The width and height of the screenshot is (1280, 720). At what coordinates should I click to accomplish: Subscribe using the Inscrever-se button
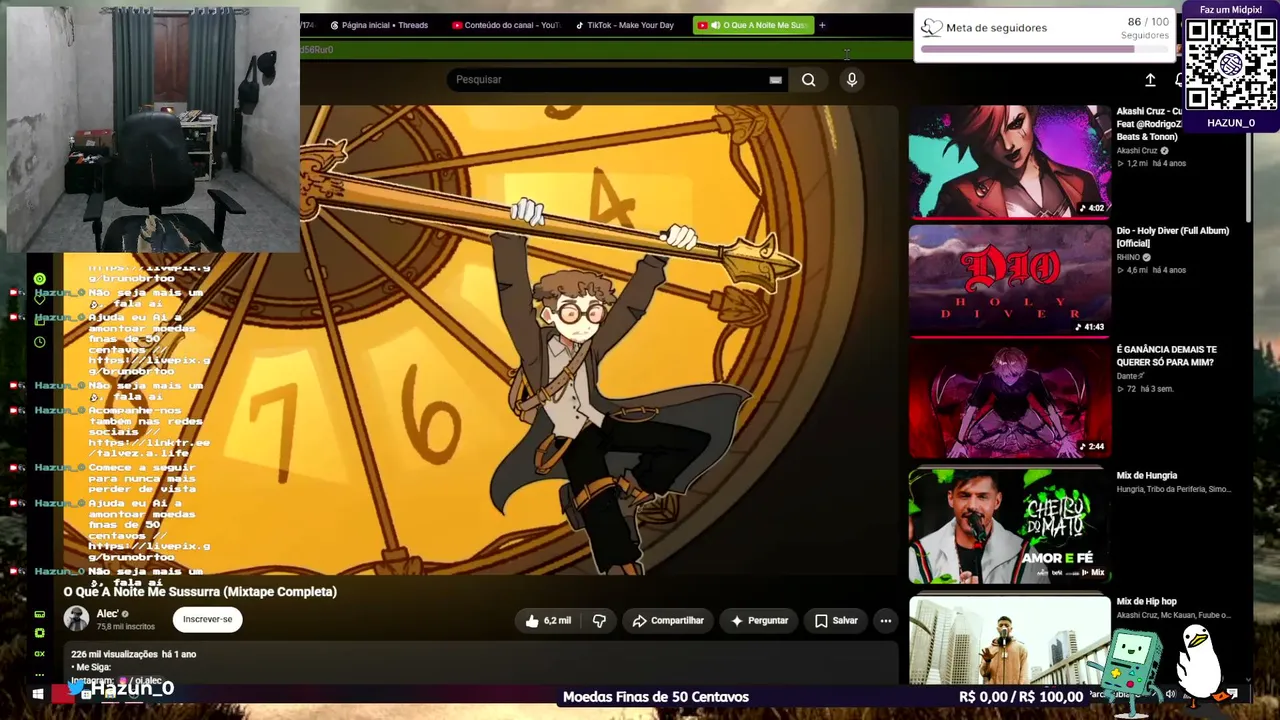coord(207,619)
